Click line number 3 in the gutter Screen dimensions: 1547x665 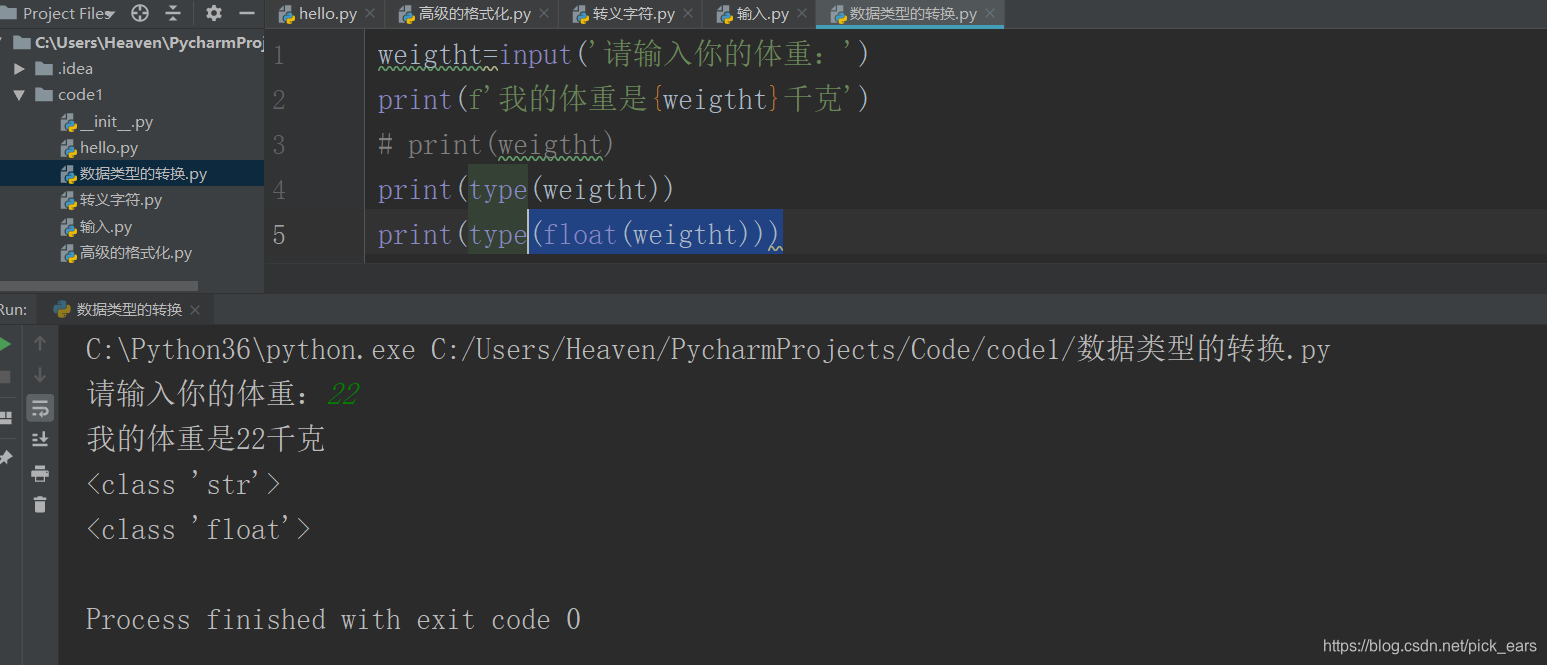coord(279,145)
